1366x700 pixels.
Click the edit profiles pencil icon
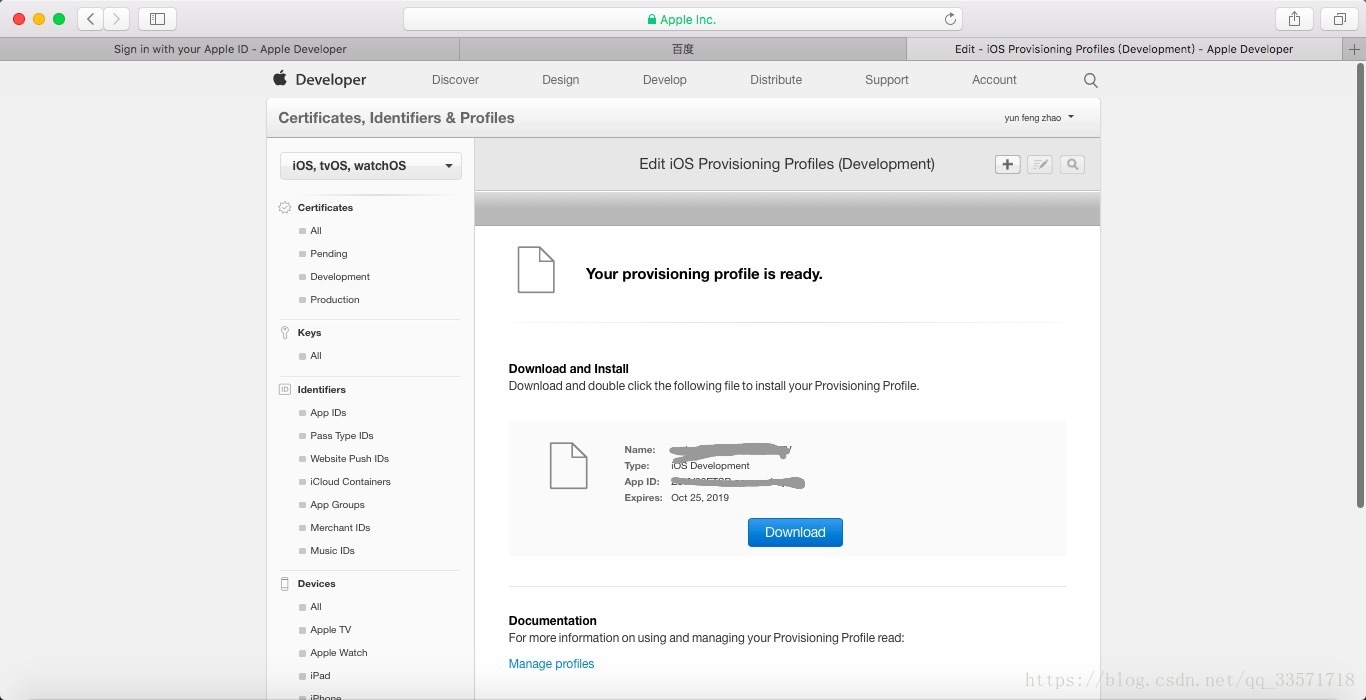click(x=1040, y=165)
